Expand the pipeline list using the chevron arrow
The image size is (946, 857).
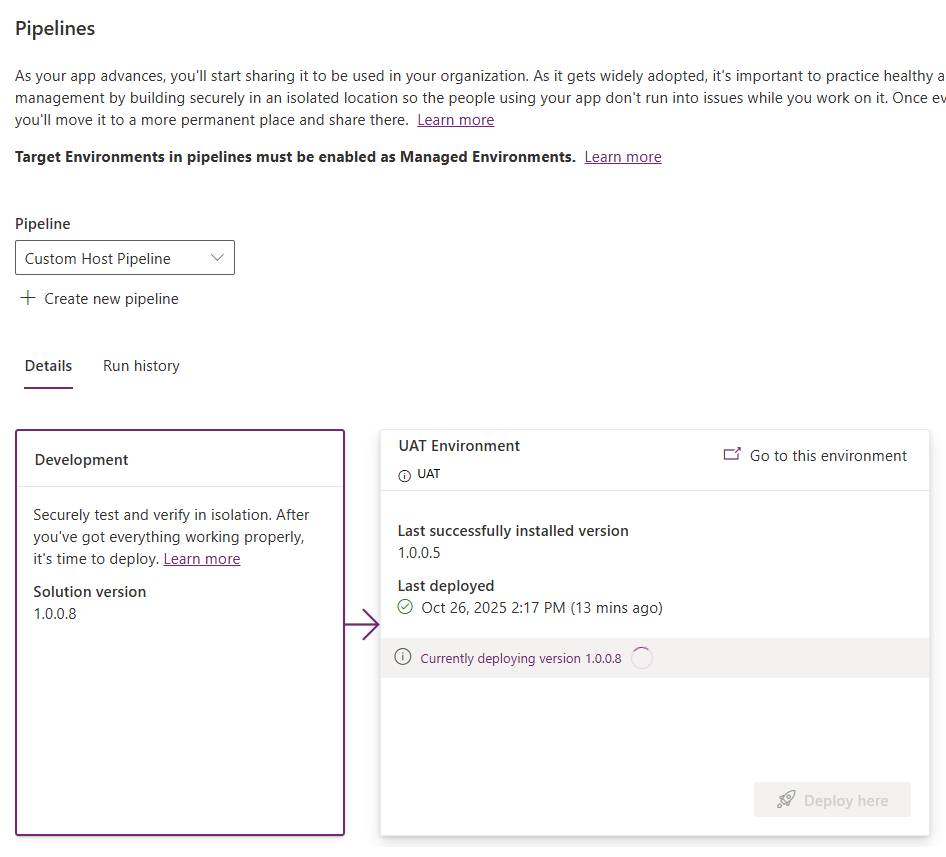point(218,258)
